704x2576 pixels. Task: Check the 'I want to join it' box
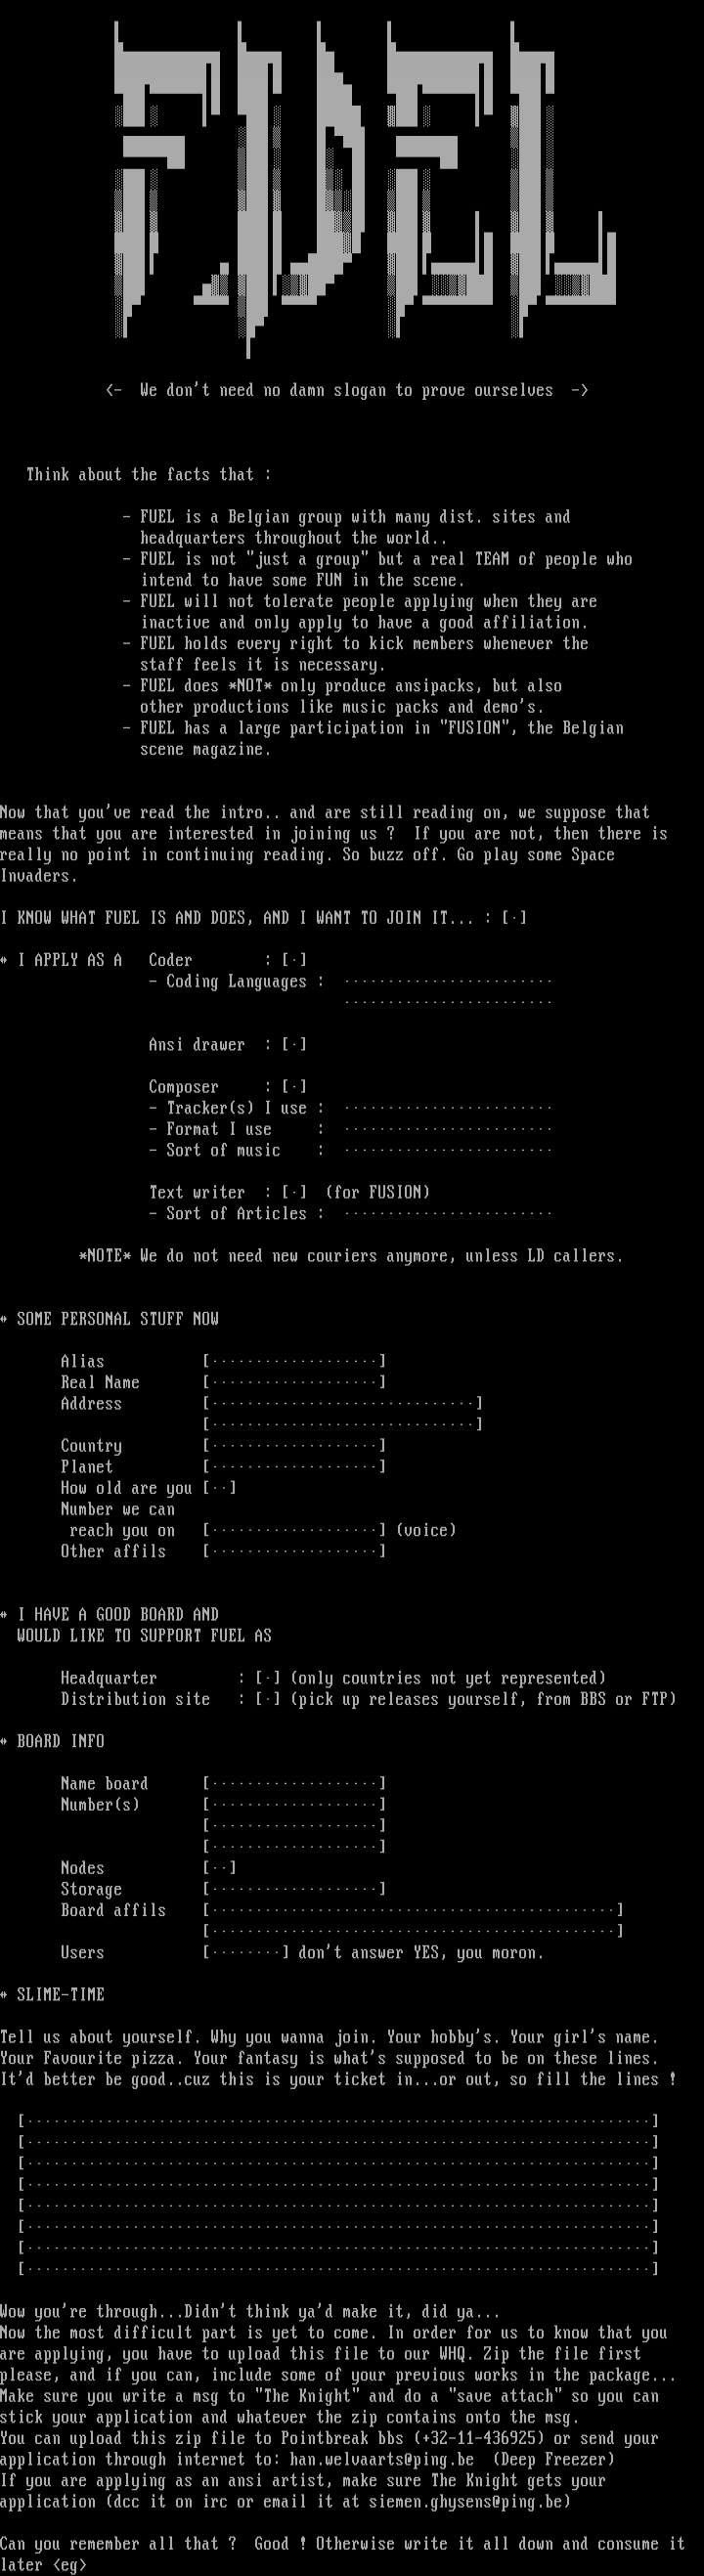[x=514, y=917]
